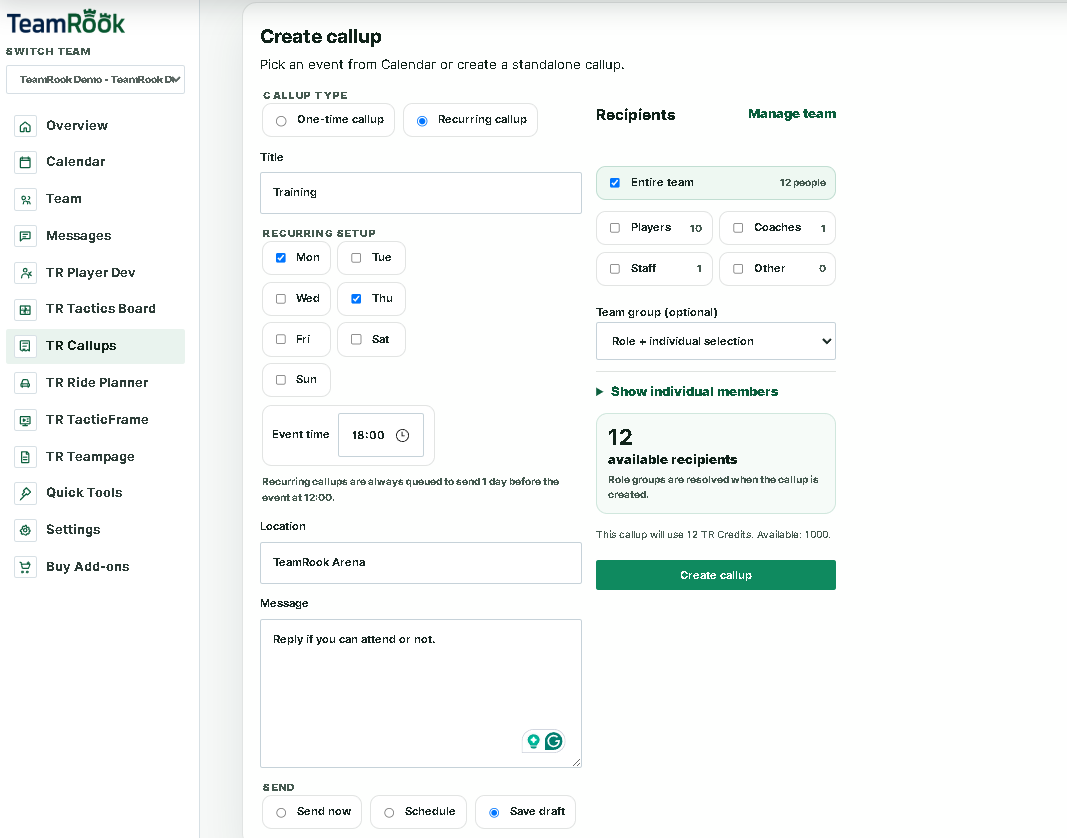
Task: Check the Staff recipients checkbox
Action: 615,269
